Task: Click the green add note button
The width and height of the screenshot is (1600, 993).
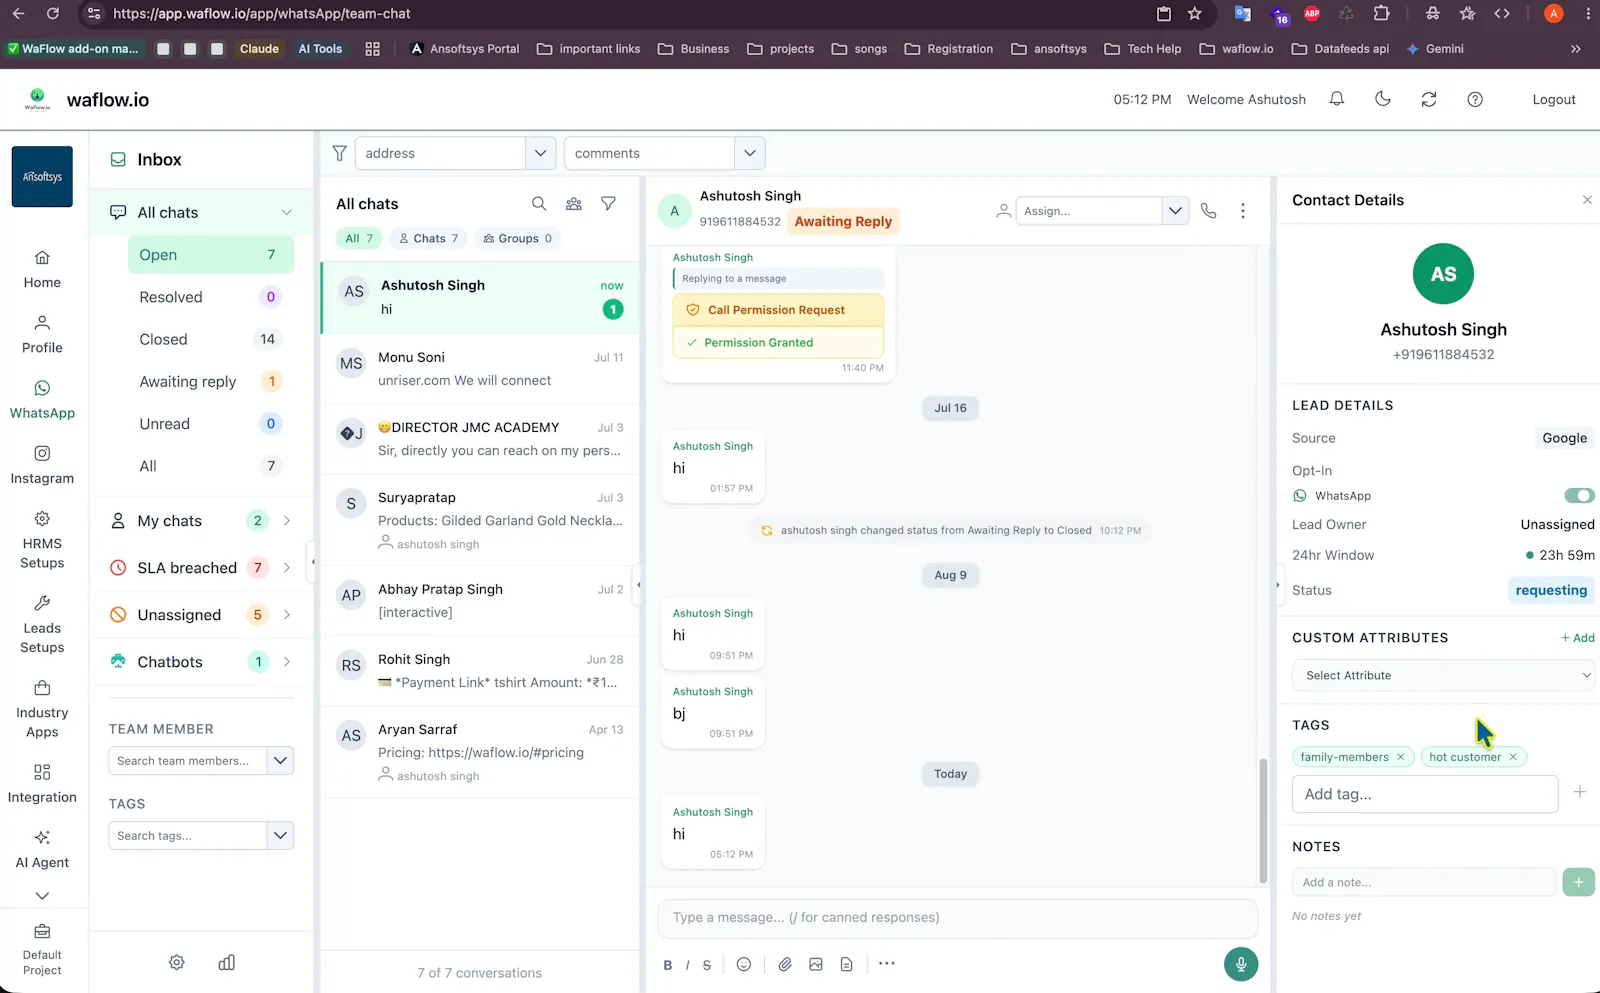Action: click(x=1578, y=882)
